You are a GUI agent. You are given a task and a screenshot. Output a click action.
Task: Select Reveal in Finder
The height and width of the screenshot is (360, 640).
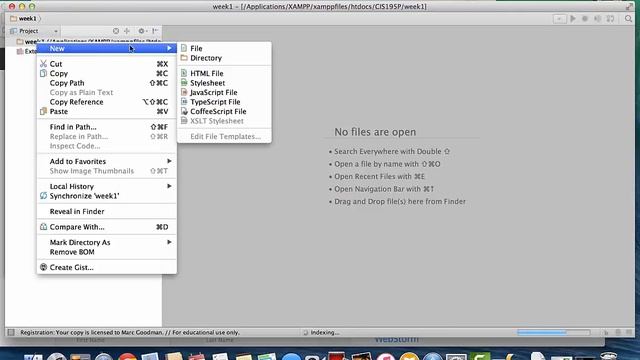point(107,211)
